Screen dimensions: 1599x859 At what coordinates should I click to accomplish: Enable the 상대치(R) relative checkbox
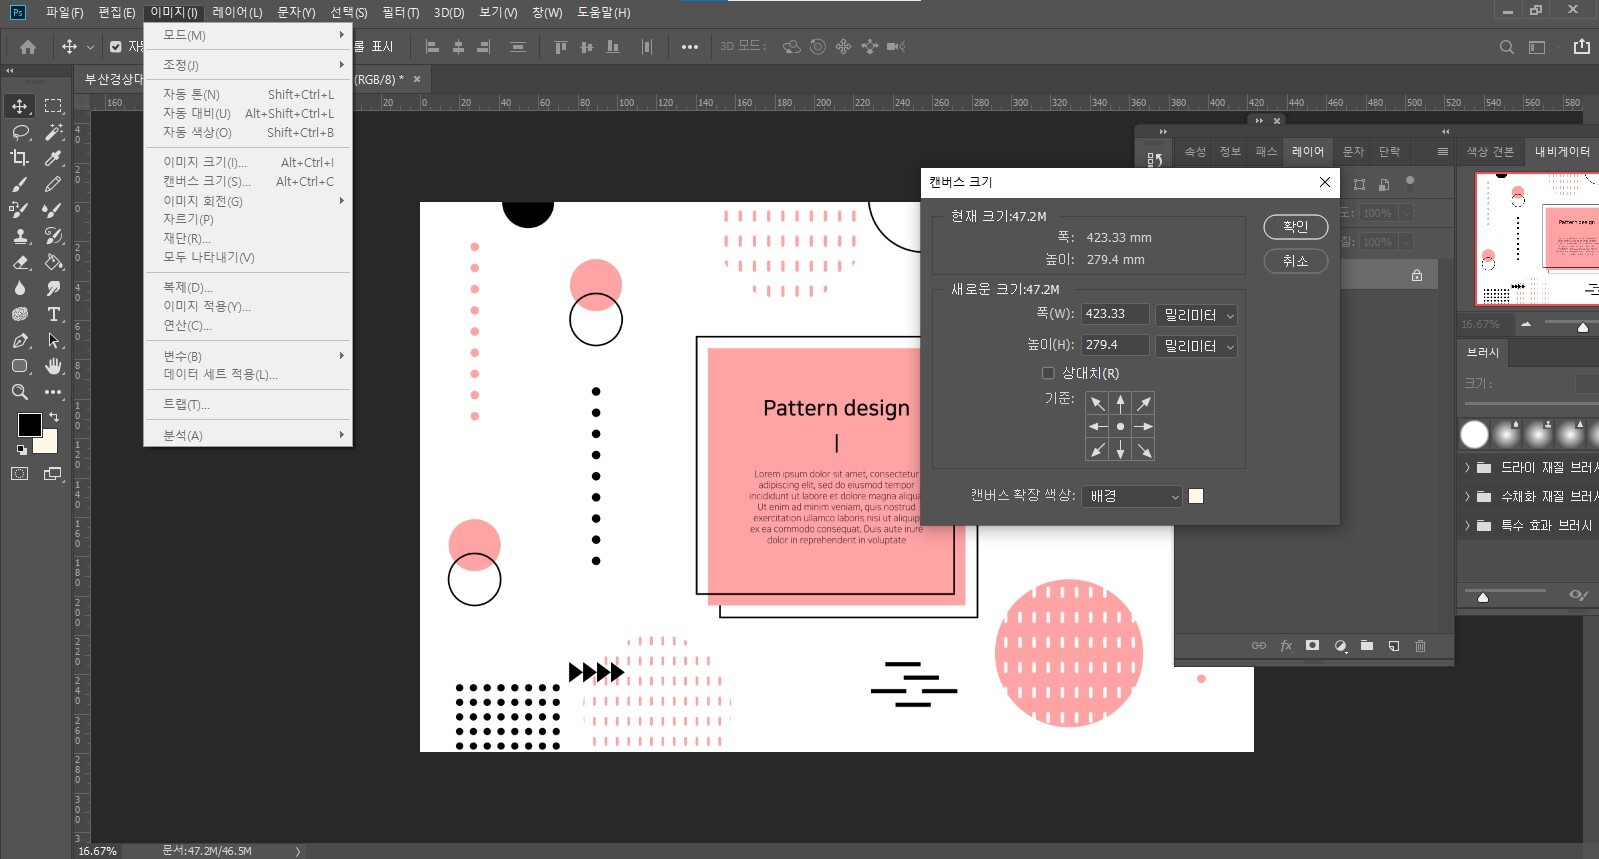(1048, 373)
